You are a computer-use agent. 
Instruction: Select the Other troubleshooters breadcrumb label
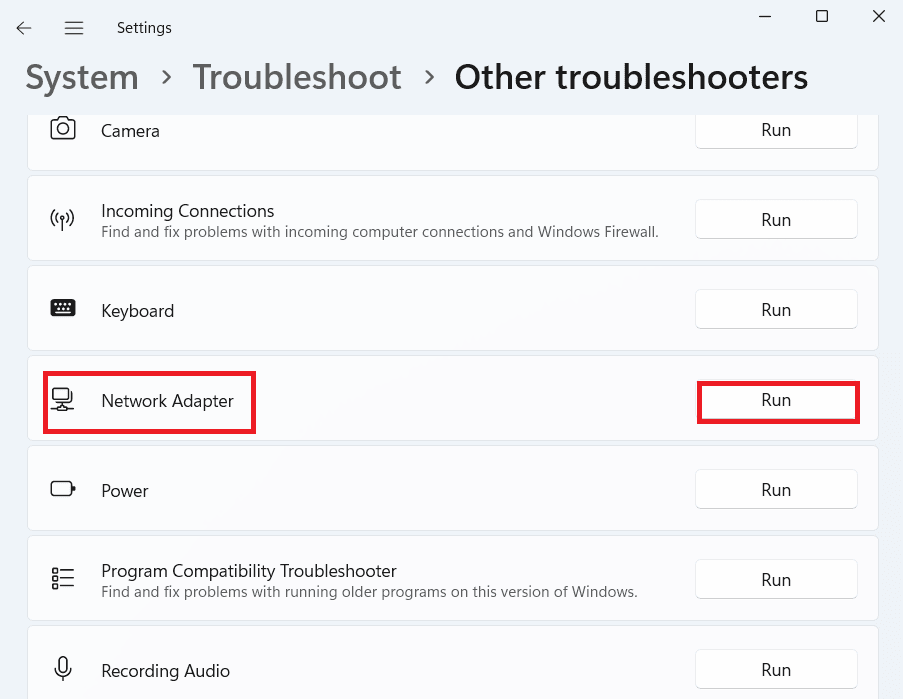click(631, 77)
